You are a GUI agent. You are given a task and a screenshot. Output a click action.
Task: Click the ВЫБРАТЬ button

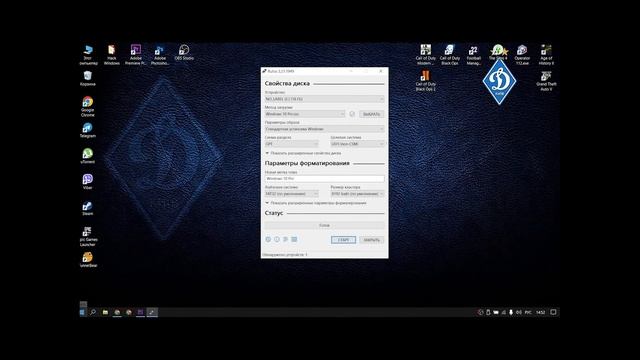tap(371, 114)
